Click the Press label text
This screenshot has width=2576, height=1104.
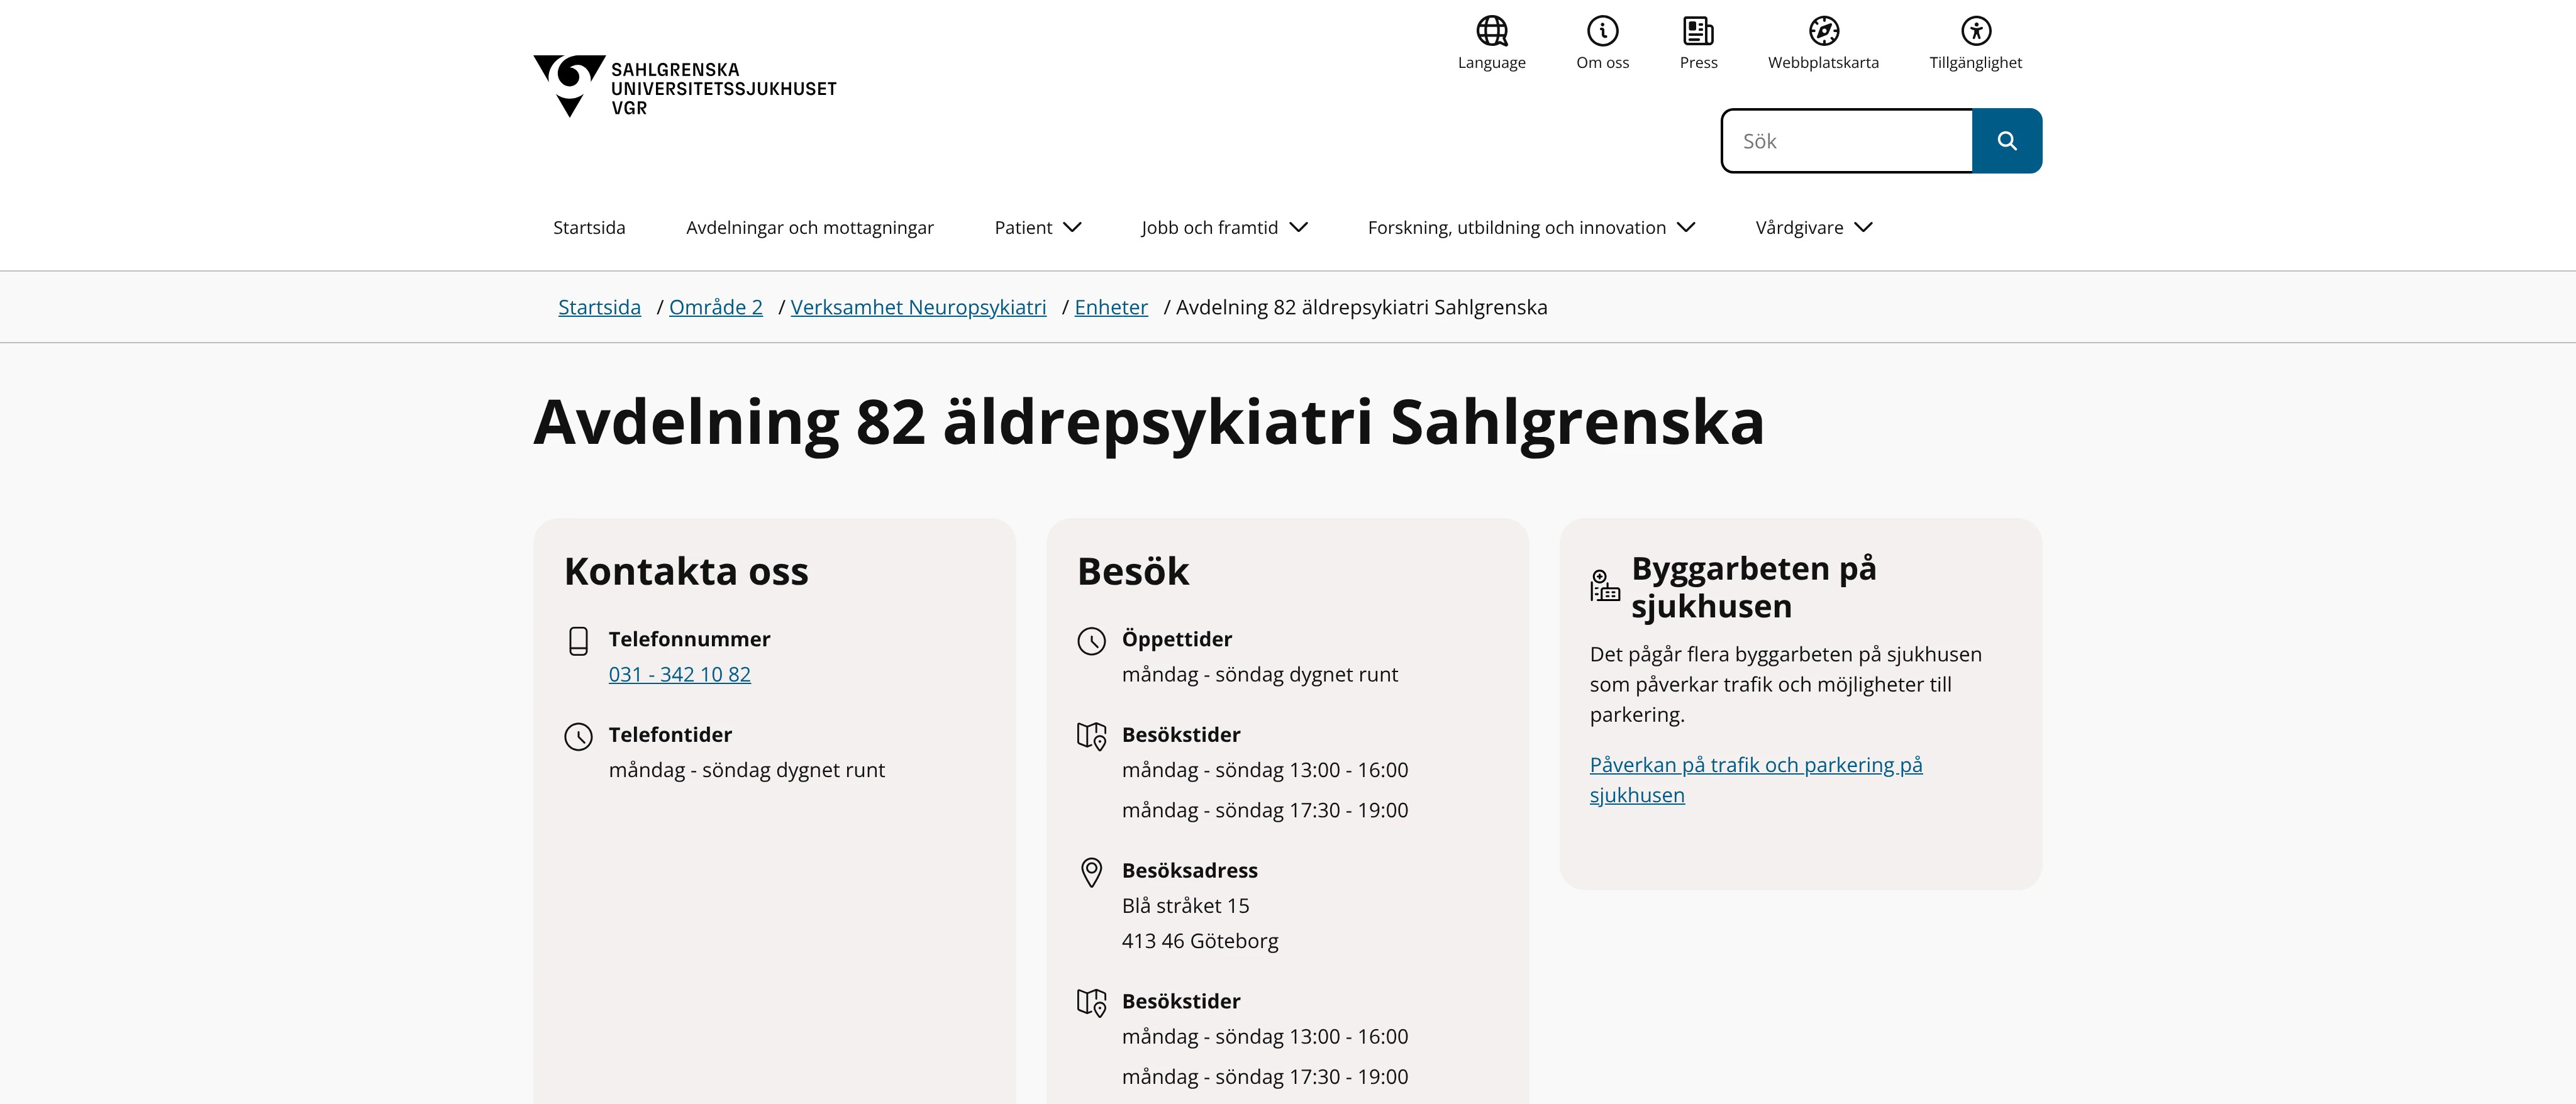point(1698,63)
